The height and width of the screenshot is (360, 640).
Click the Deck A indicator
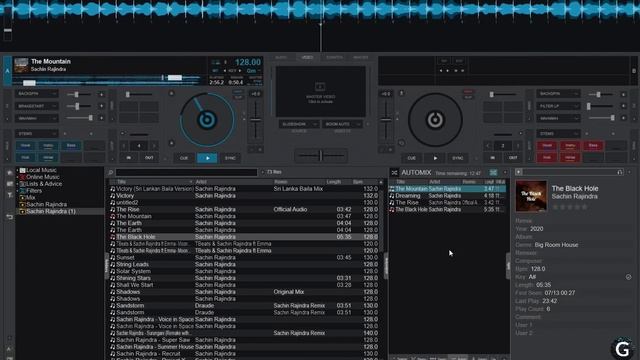click(7, 71)
